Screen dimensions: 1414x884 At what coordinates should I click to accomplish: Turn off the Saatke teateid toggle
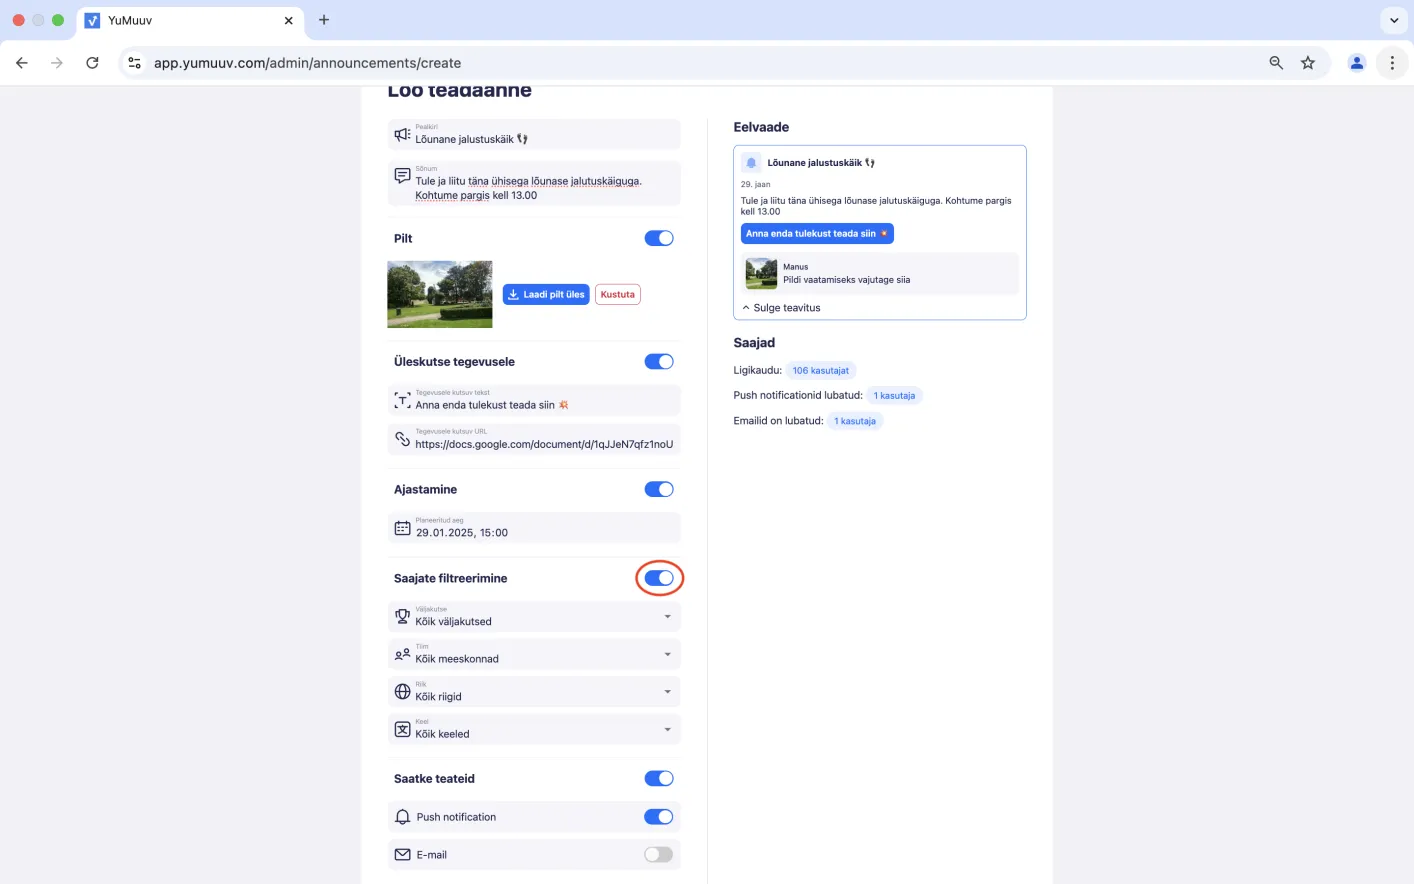click(659, 779)
